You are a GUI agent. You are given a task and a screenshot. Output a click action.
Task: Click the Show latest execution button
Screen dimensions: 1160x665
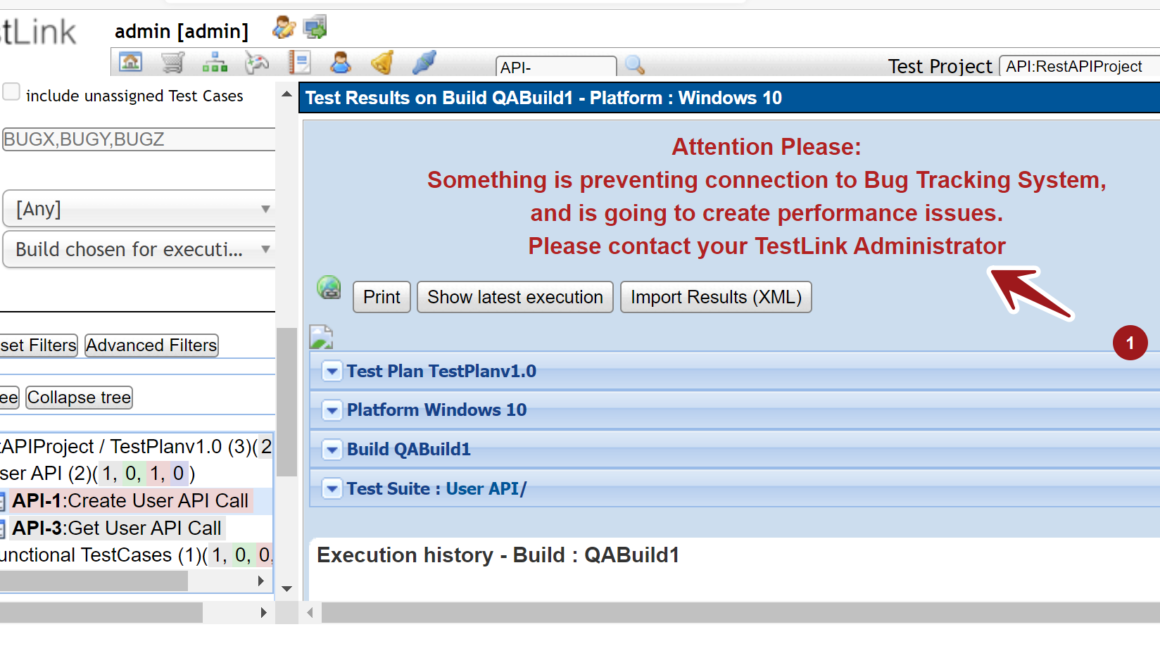point(515,297)
